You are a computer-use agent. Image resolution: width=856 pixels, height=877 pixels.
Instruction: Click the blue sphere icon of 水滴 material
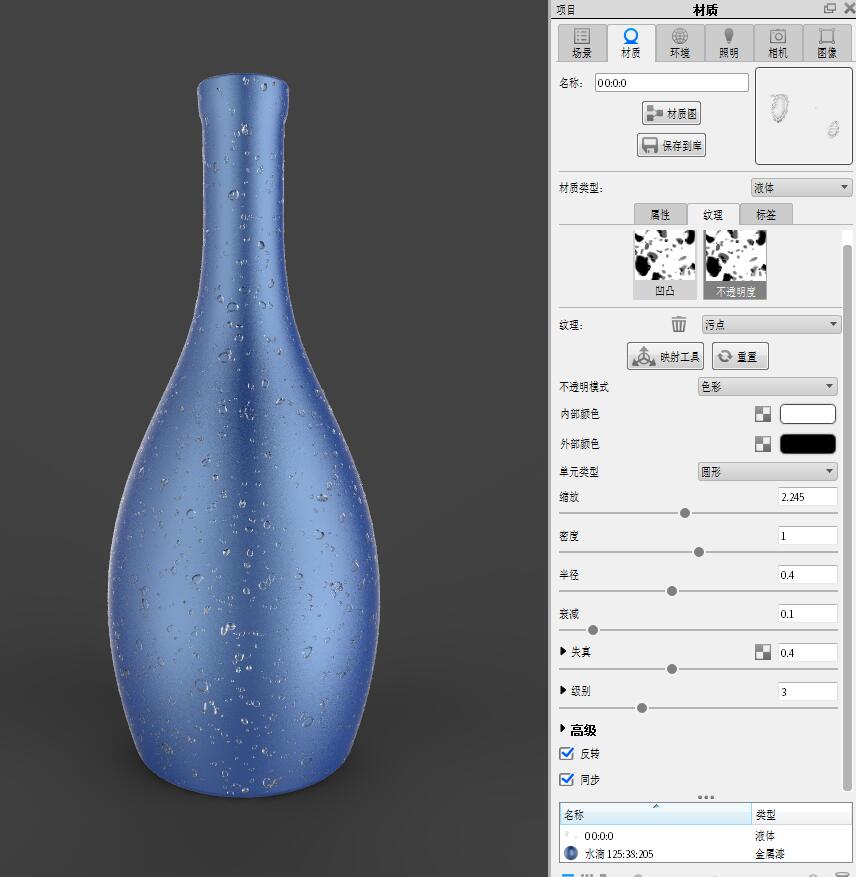(571, 853)
